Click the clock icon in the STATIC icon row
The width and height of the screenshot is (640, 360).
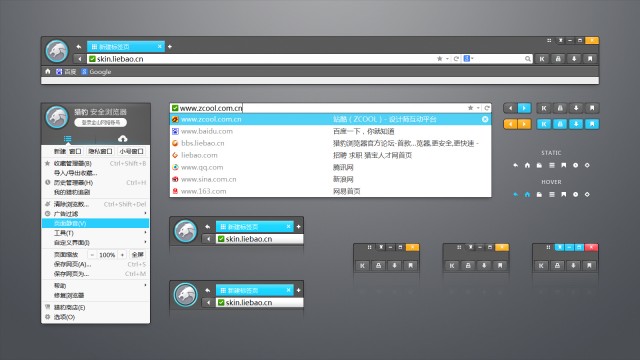(575, 165)
